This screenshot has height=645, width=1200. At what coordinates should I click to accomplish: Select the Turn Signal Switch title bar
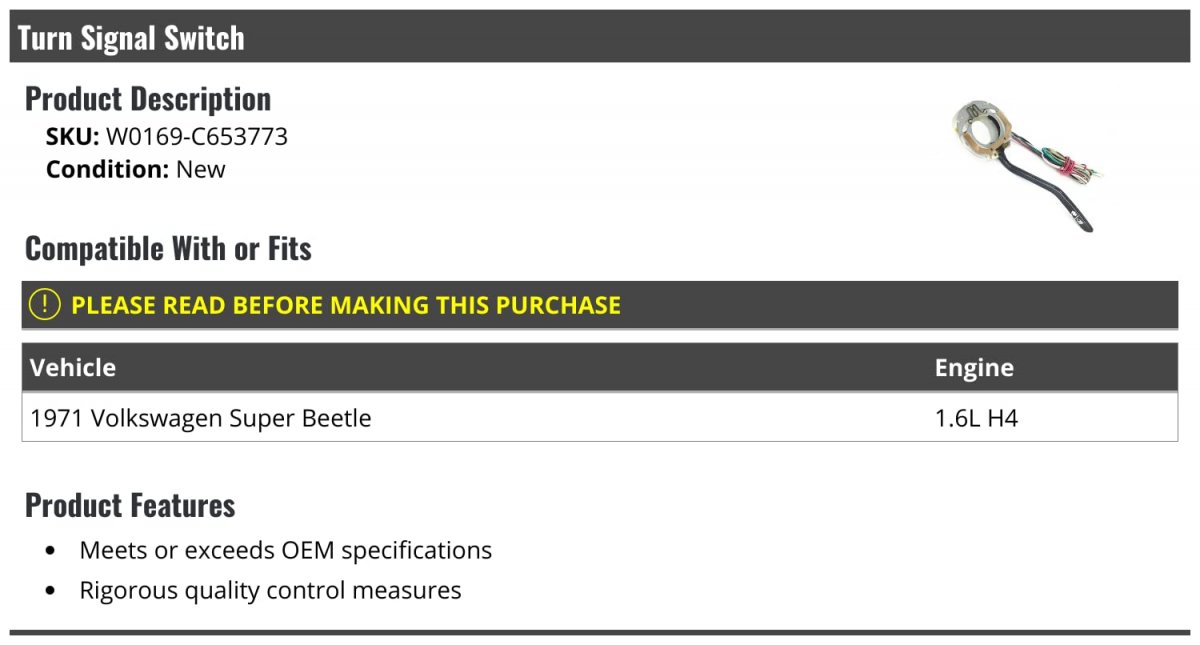tap(600, 37)
